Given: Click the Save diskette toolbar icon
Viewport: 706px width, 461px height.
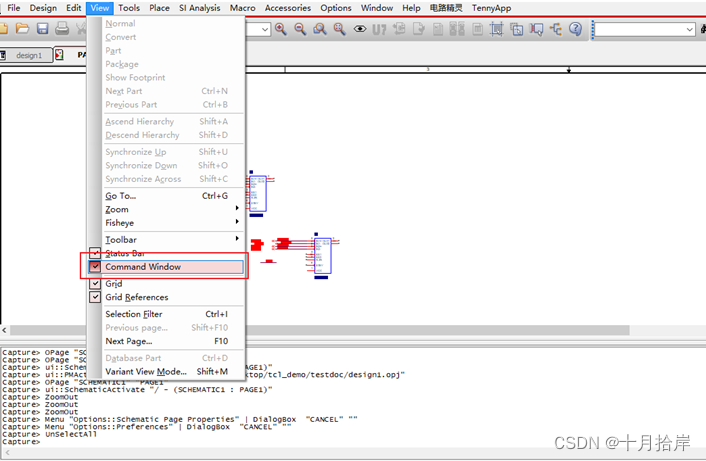Looking at the screenshot, I should (42, 29).
